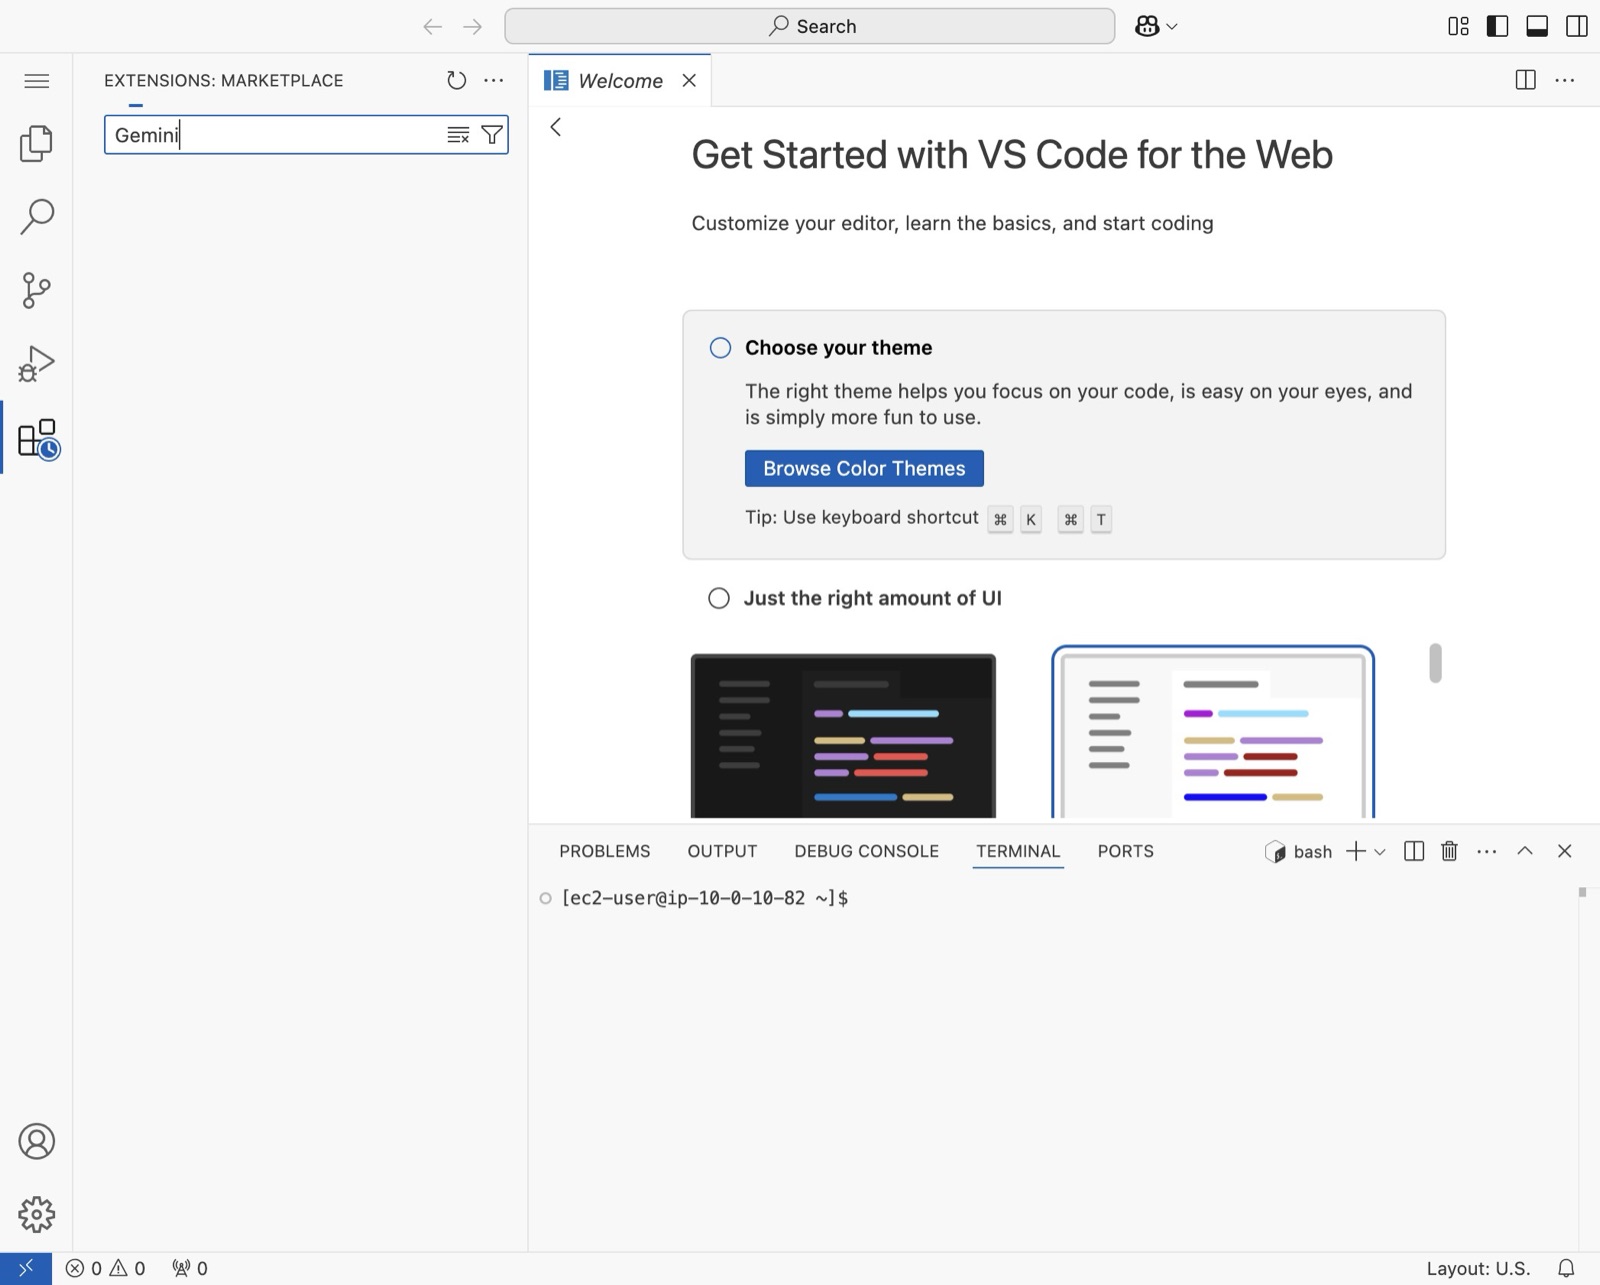Toggle primary side bar visibility

coord(1498,26)
